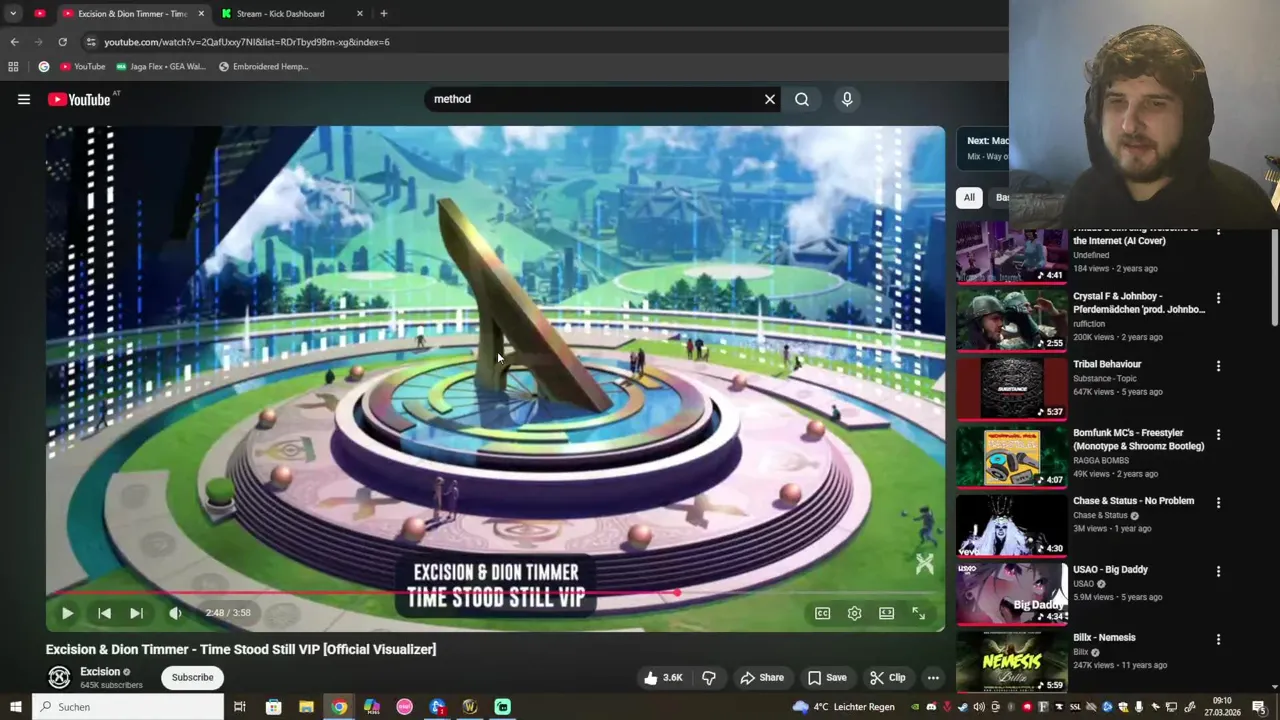
Task: Switch player to theater mode
Action: click(886, 613)
